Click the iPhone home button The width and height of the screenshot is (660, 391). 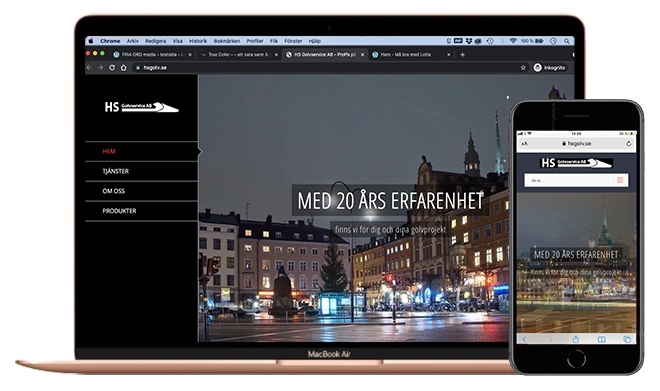pyautogui.click(x=576, y=359)
